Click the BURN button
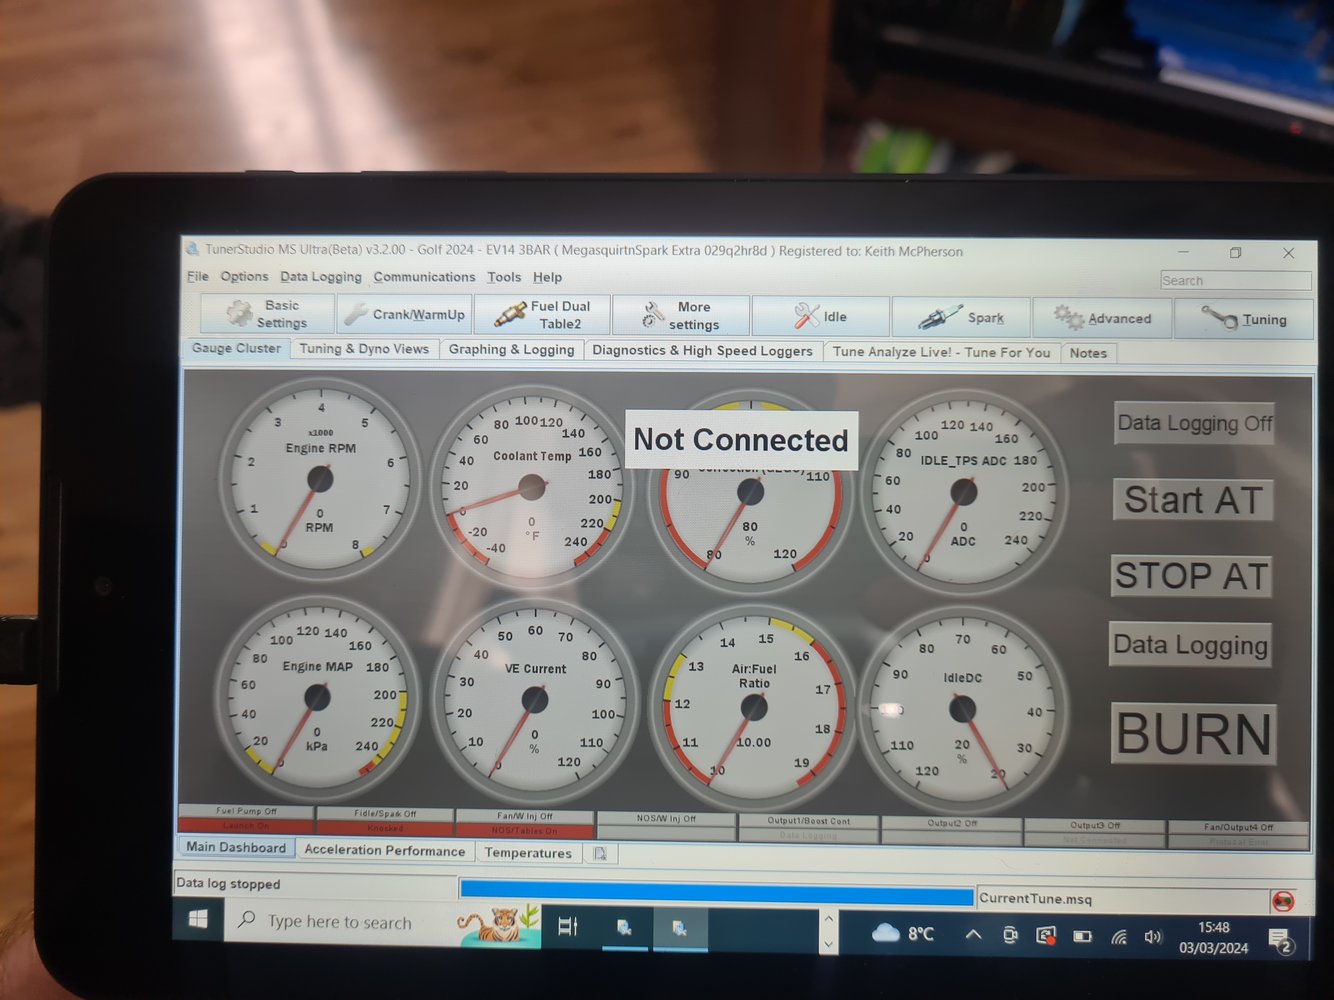 pyautogui.click(x=1194, y=733)
